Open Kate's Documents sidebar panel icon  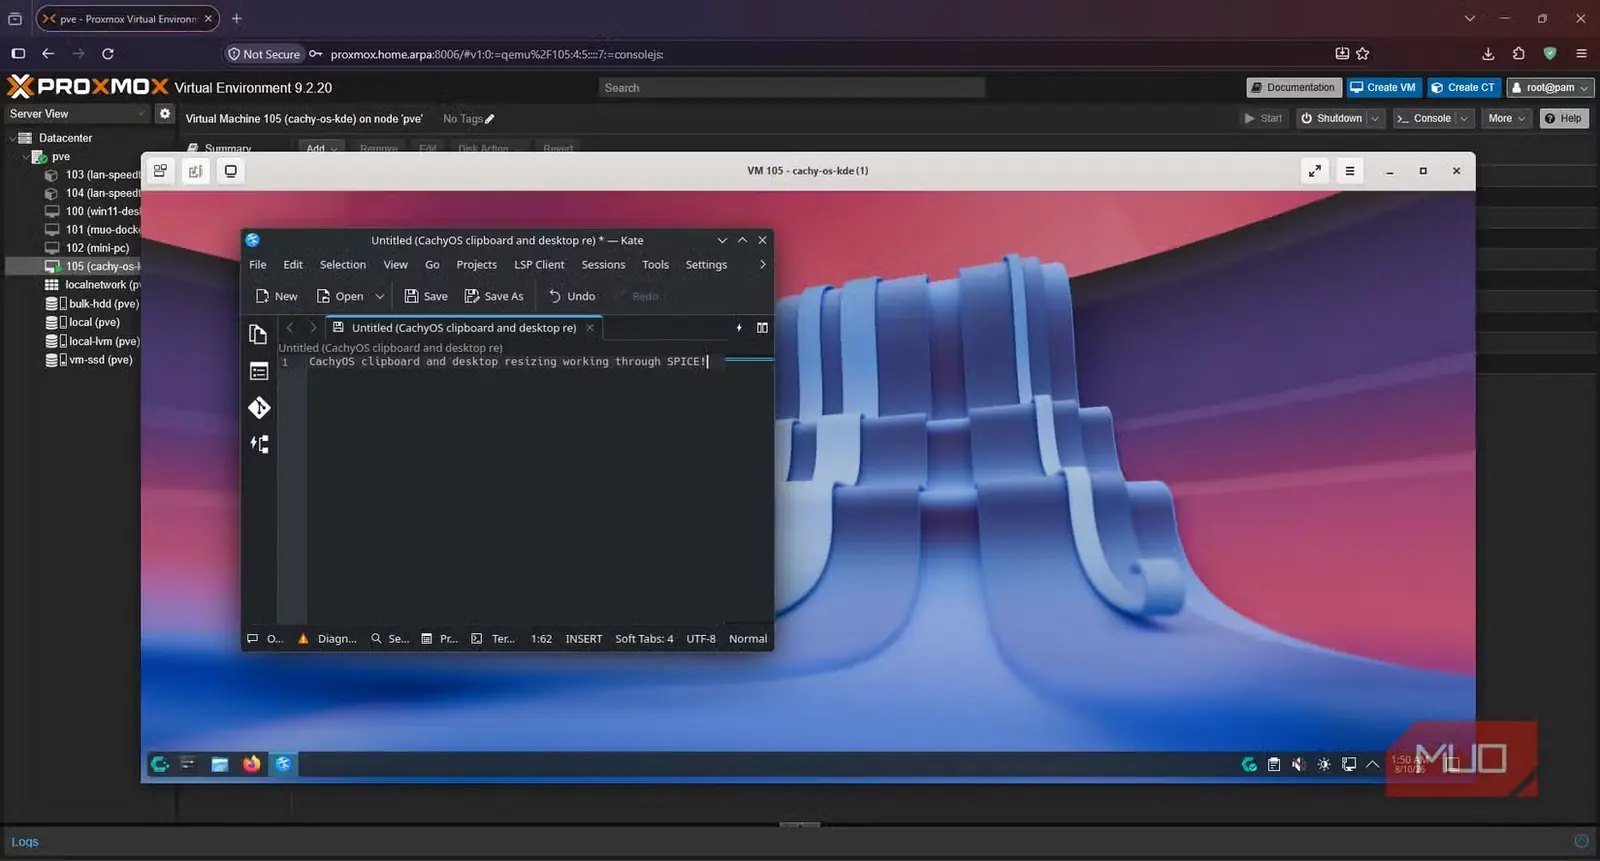click(258, 334)
